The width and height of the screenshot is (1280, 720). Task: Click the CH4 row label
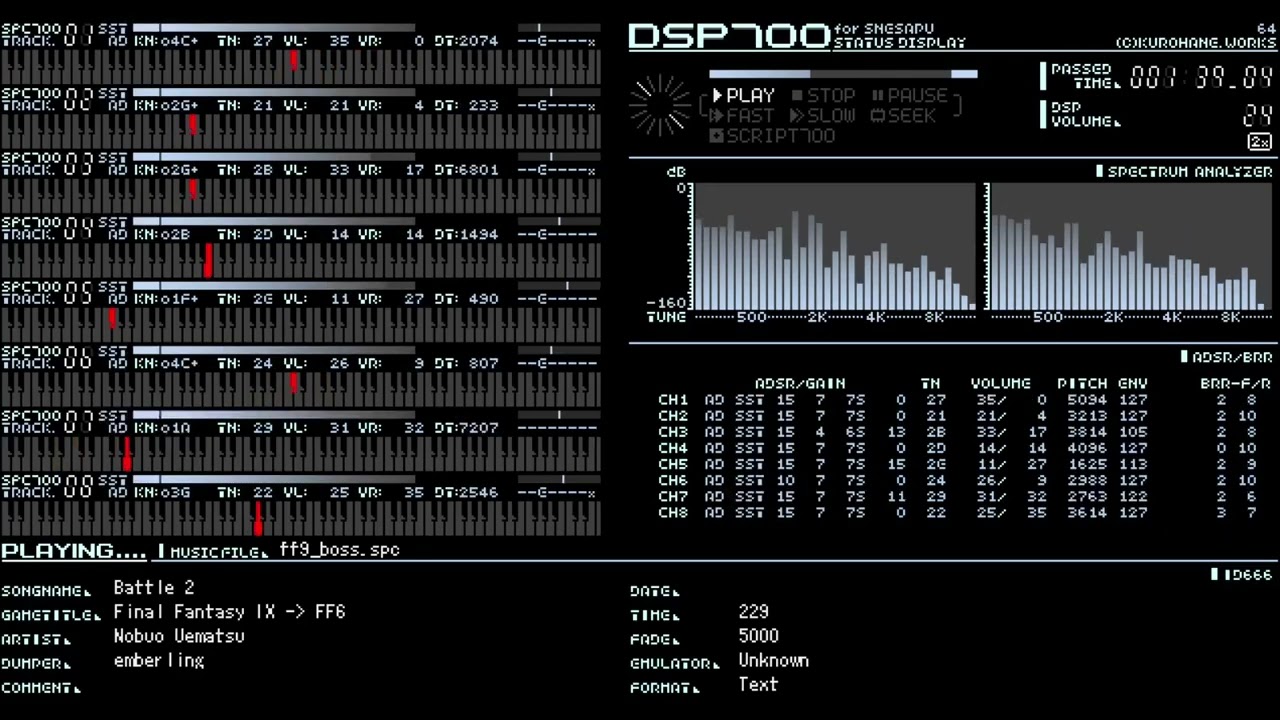pos(673,448)
